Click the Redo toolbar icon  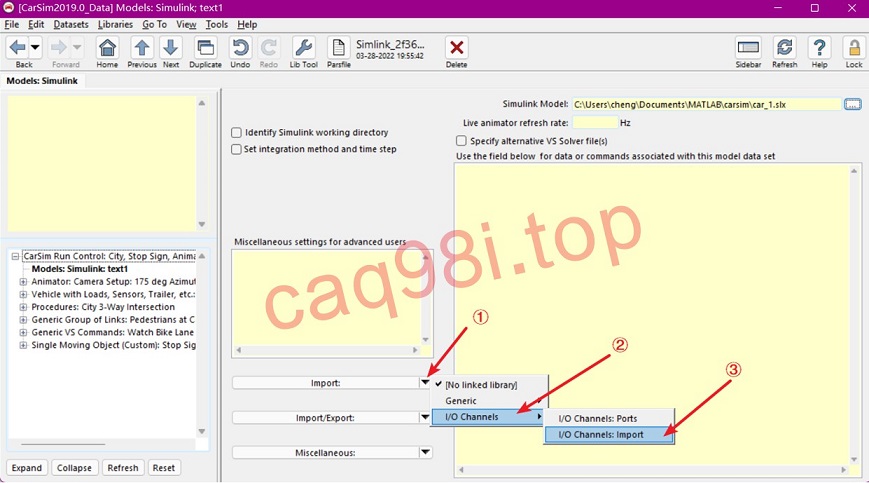[269, 48]
